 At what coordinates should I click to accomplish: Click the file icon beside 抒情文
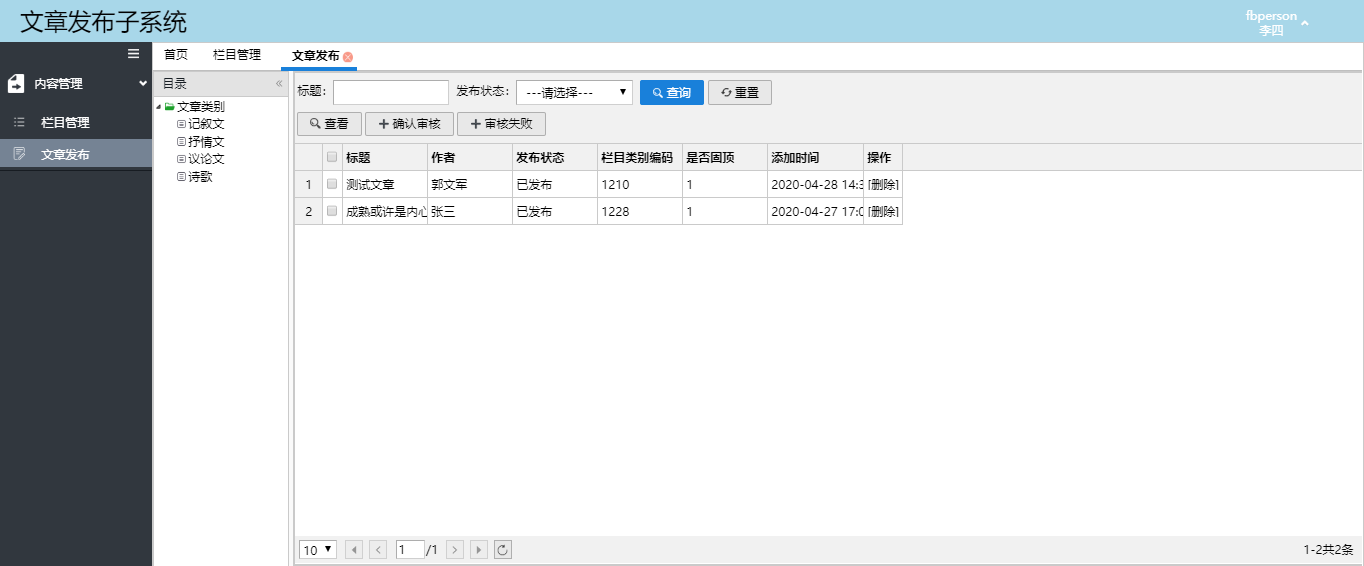click(181, 142)
